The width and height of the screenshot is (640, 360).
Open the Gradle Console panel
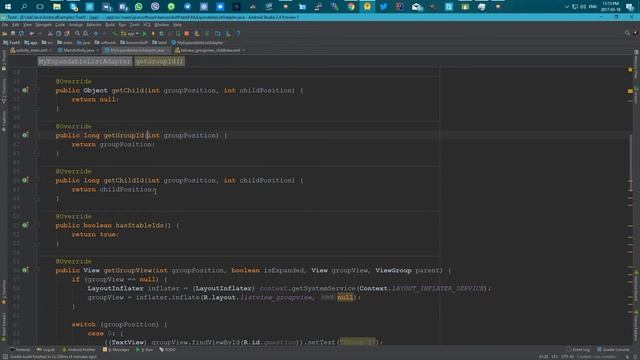tap(613, 350)
